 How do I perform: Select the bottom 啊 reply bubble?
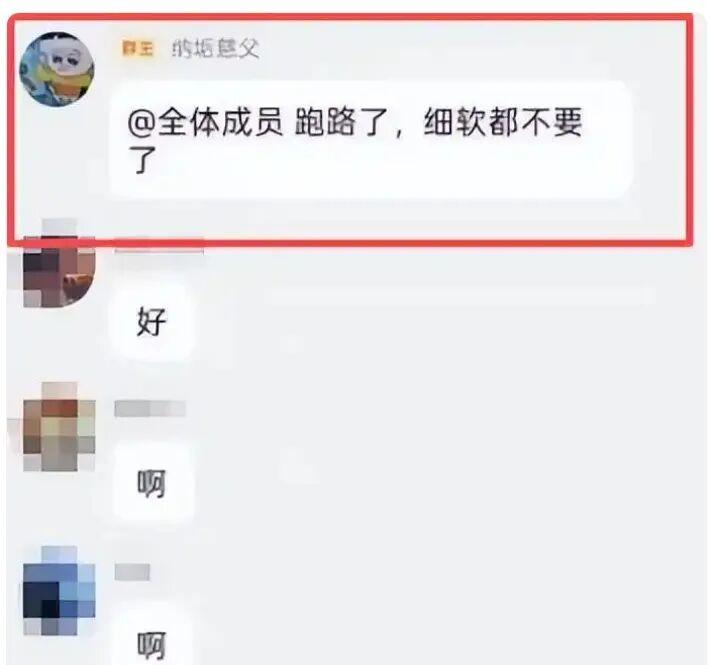(x=152, y=643)
